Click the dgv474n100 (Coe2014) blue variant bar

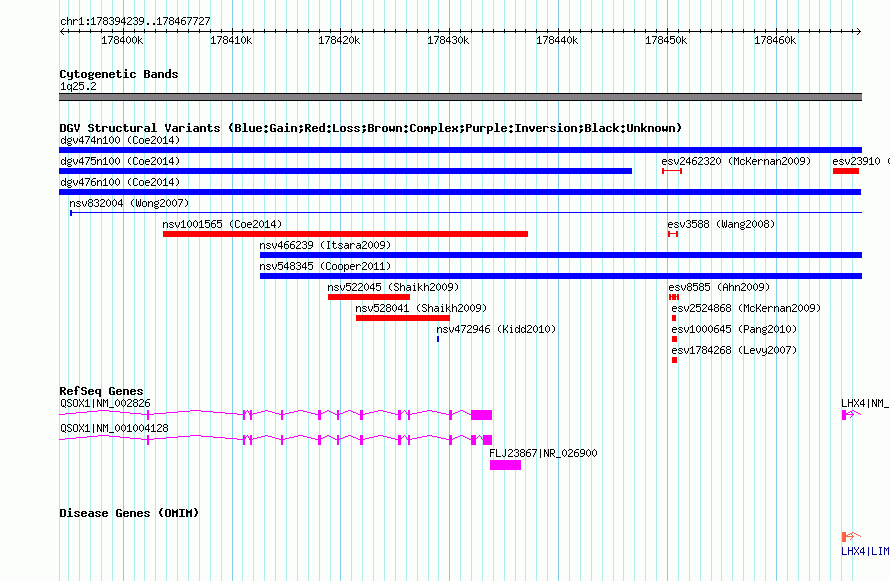(x=460, y=150)
